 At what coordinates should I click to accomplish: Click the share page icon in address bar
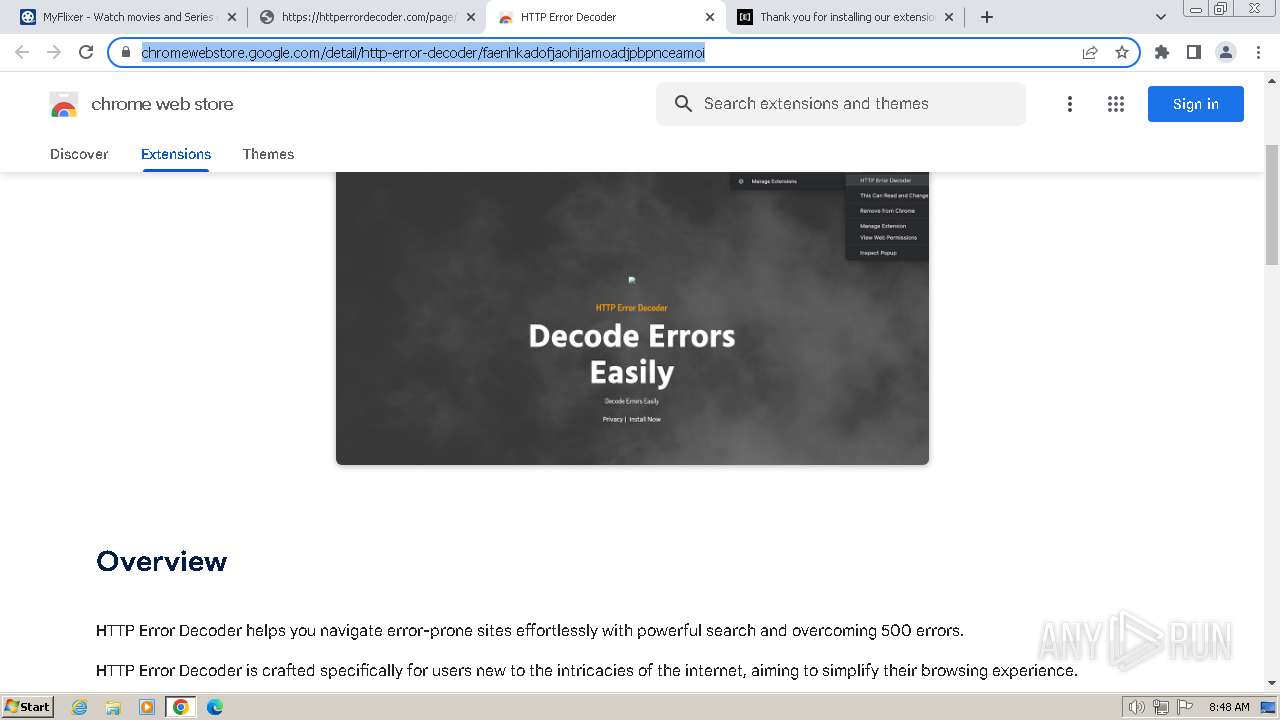point(1090,52)
